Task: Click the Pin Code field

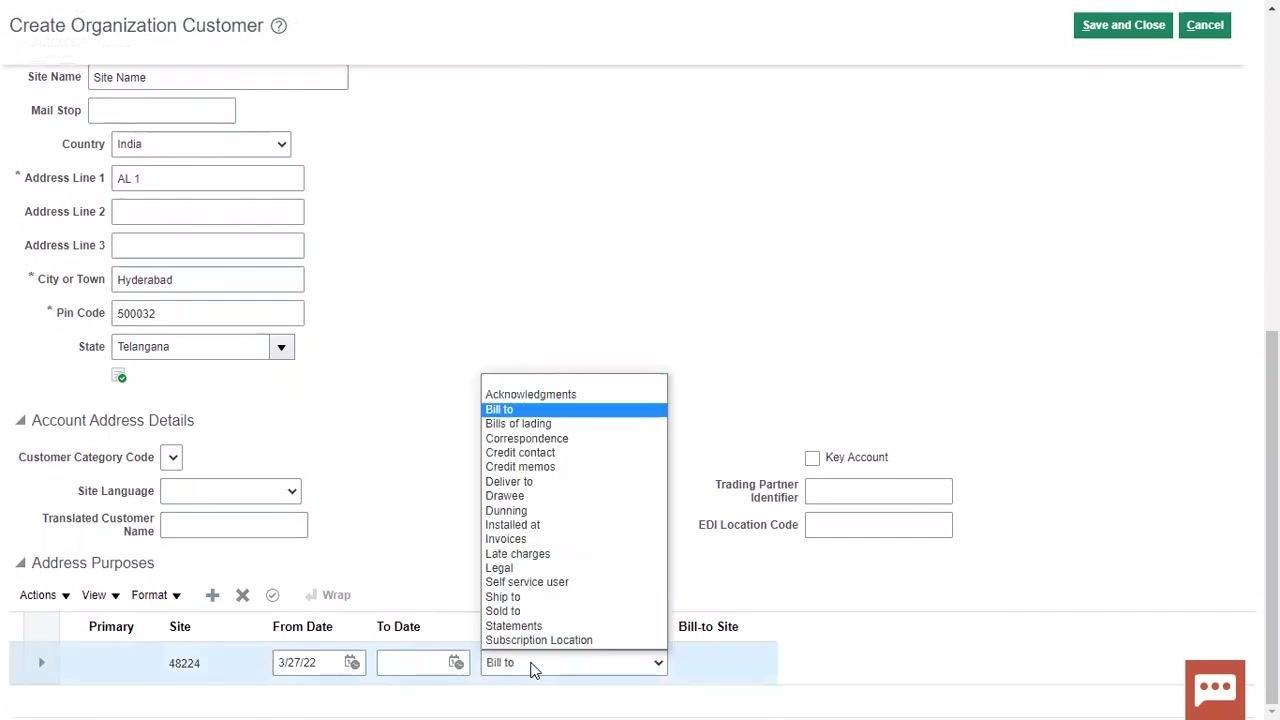Action: [208, 314]
